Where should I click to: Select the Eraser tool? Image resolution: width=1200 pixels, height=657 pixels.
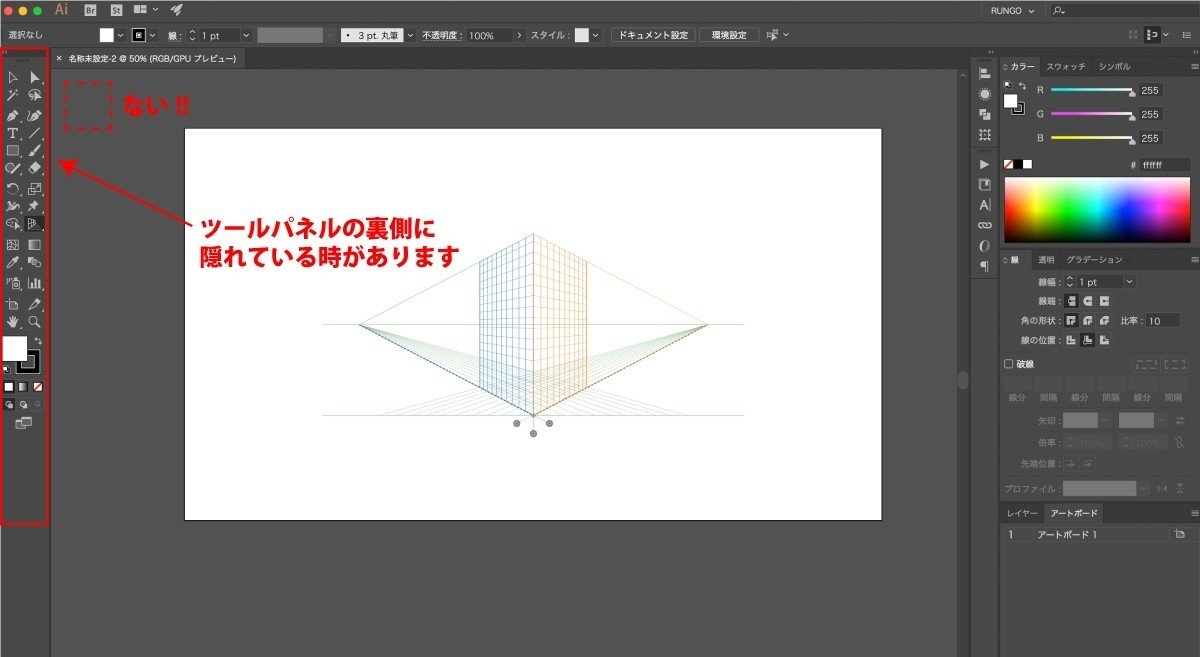[34, 167]
